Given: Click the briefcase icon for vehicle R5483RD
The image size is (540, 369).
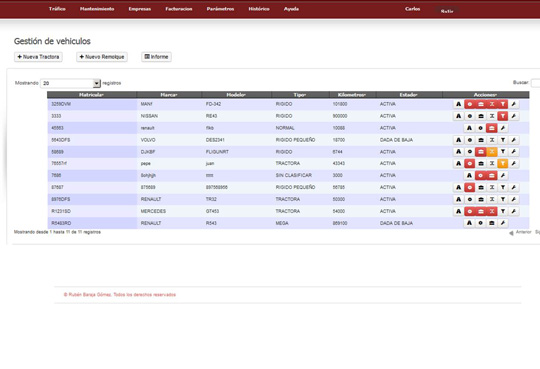Looking at the screenshot, I should click(x=492, y=223).
